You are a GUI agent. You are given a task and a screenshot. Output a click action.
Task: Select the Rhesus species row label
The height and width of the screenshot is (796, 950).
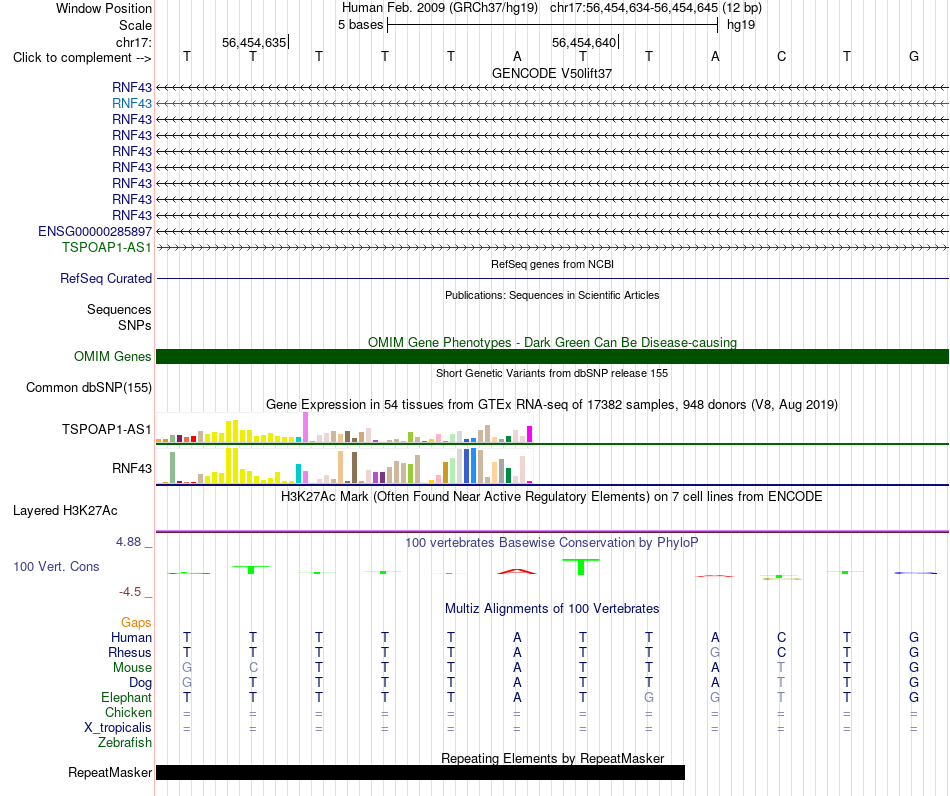coord(130,653)
